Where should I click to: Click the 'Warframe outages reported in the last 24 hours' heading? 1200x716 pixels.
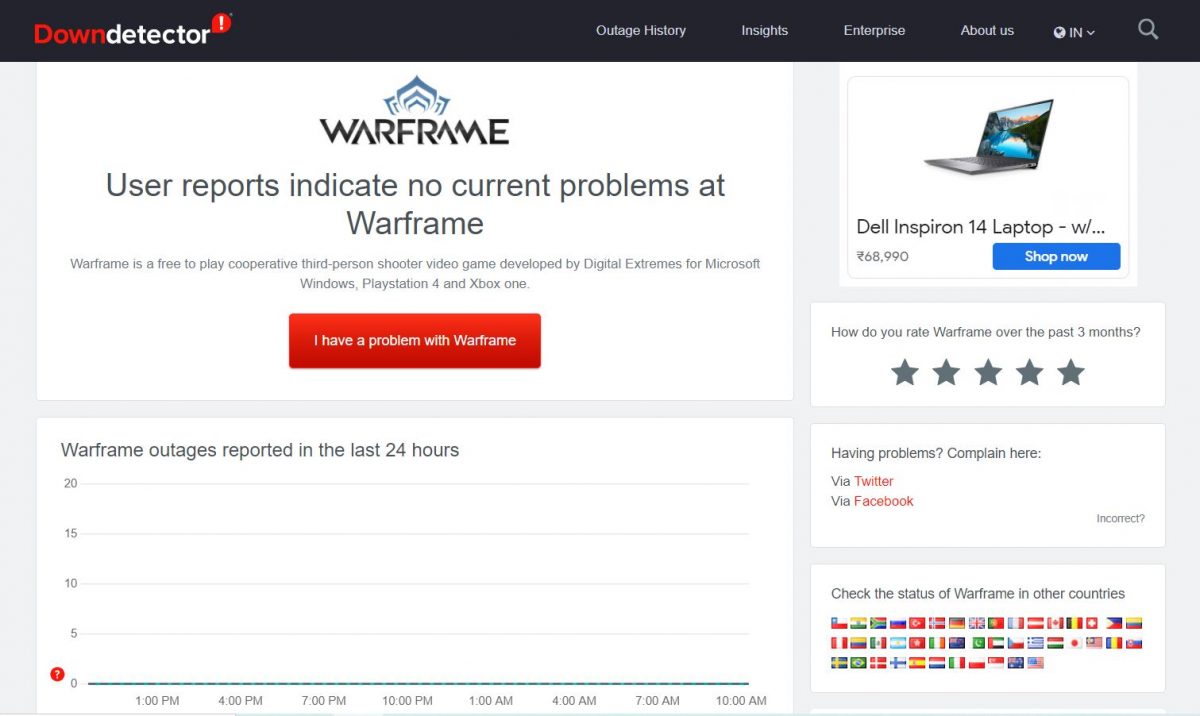pos(260,450)
